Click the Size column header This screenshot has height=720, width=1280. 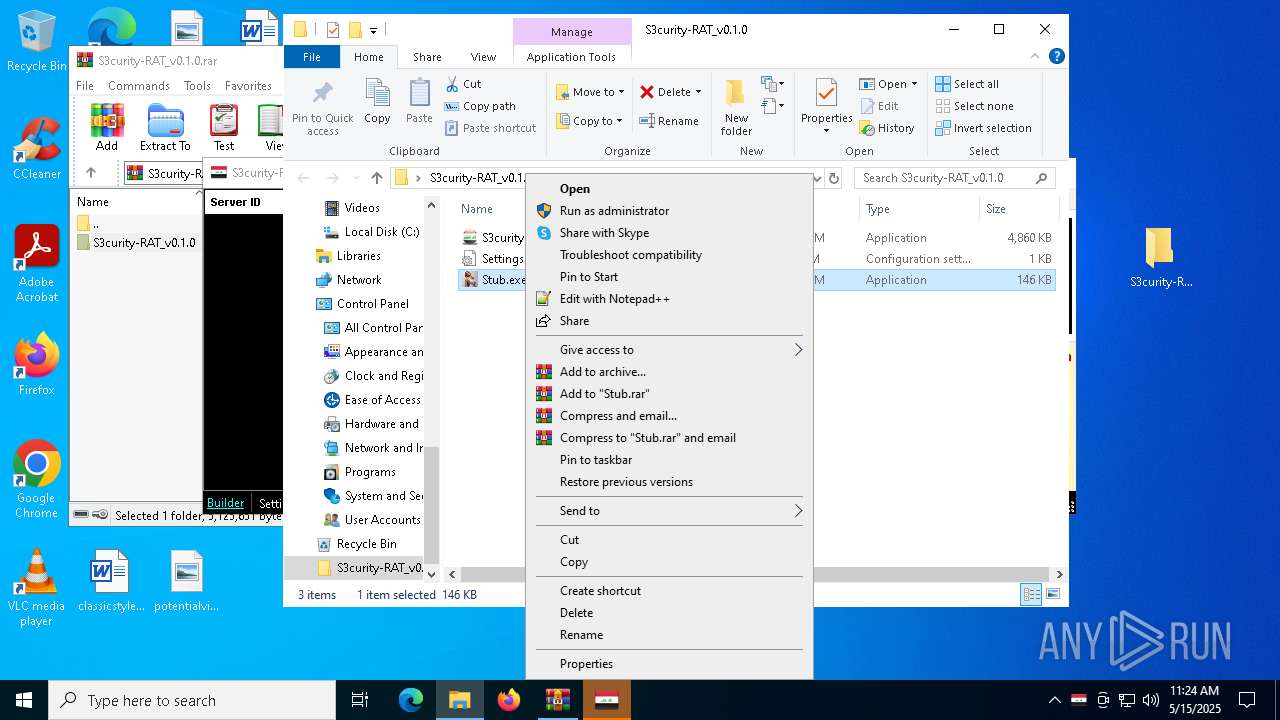tap(1017, 209)
